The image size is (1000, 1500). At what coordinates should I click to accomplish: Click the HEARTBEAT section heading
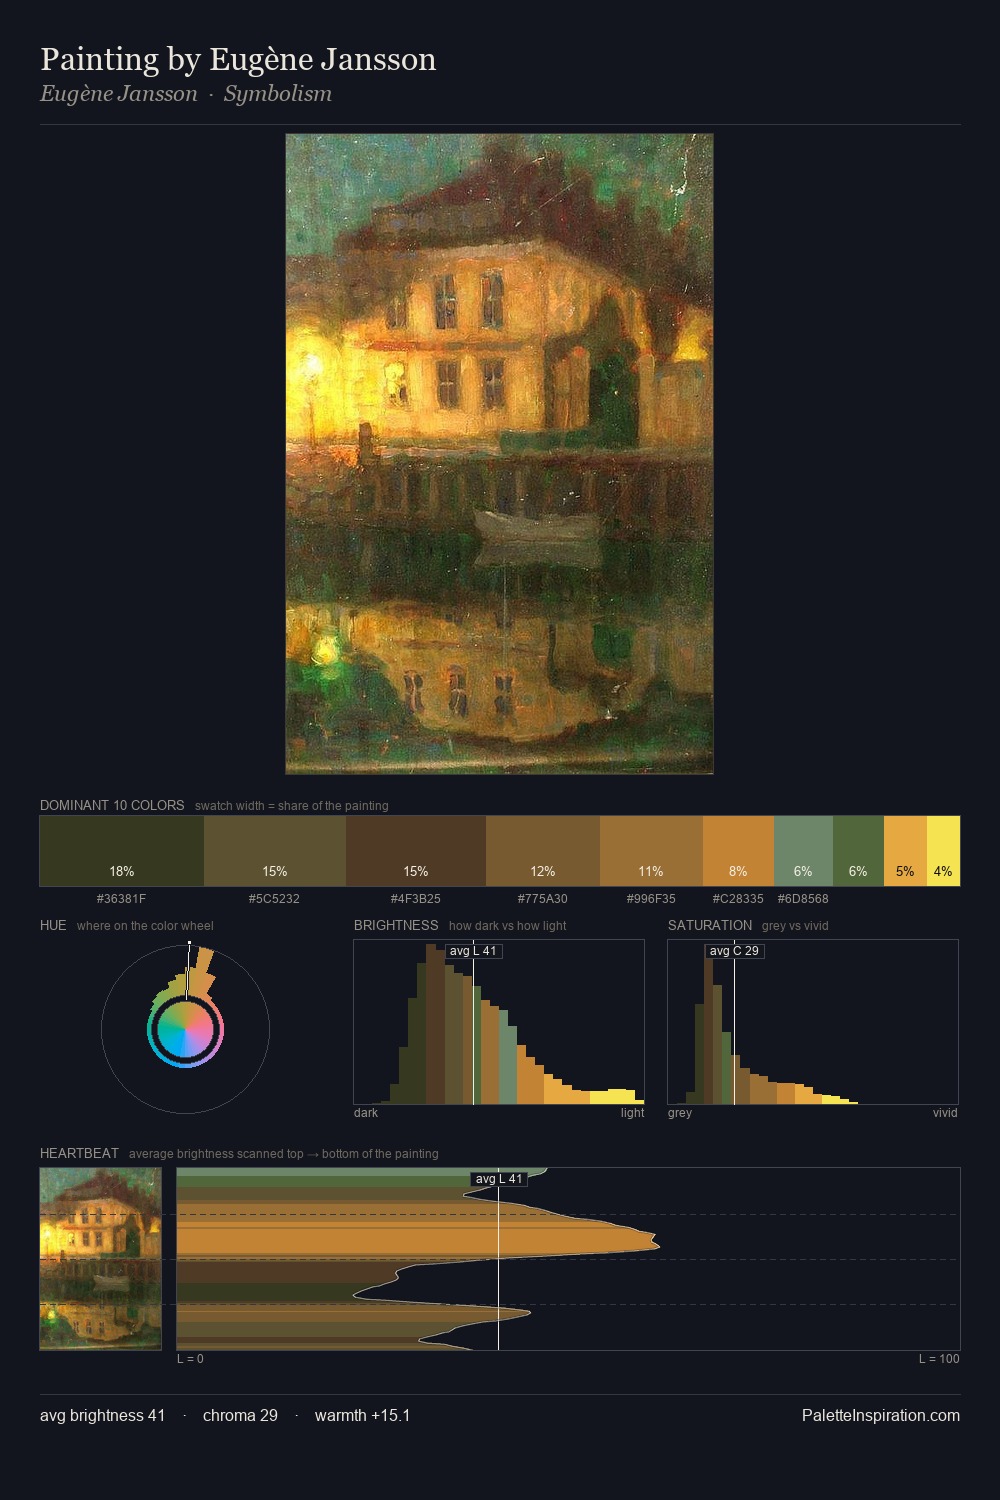click(x=79, y=1154)
